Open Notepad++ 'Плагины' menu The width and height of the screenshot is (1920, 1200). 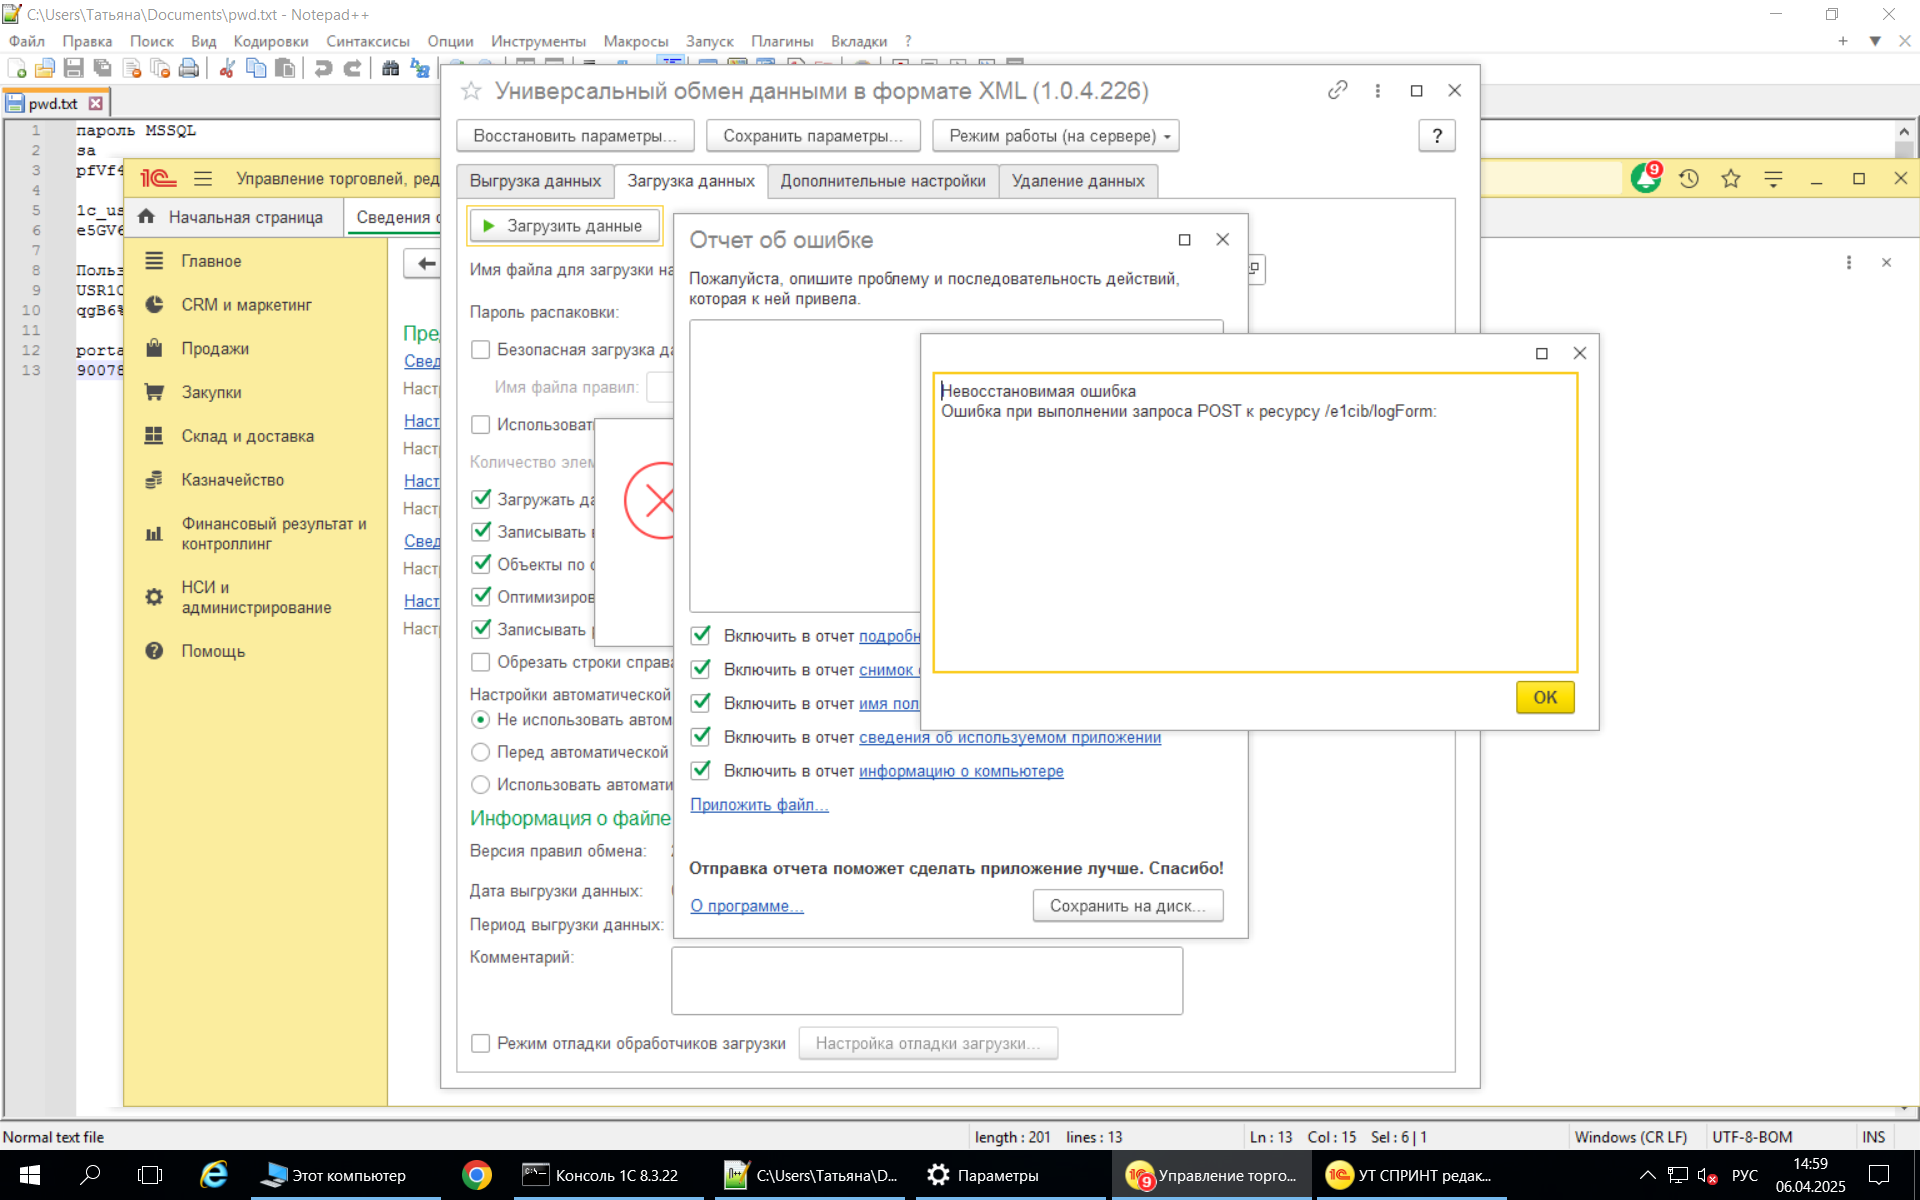coord(782,41)
